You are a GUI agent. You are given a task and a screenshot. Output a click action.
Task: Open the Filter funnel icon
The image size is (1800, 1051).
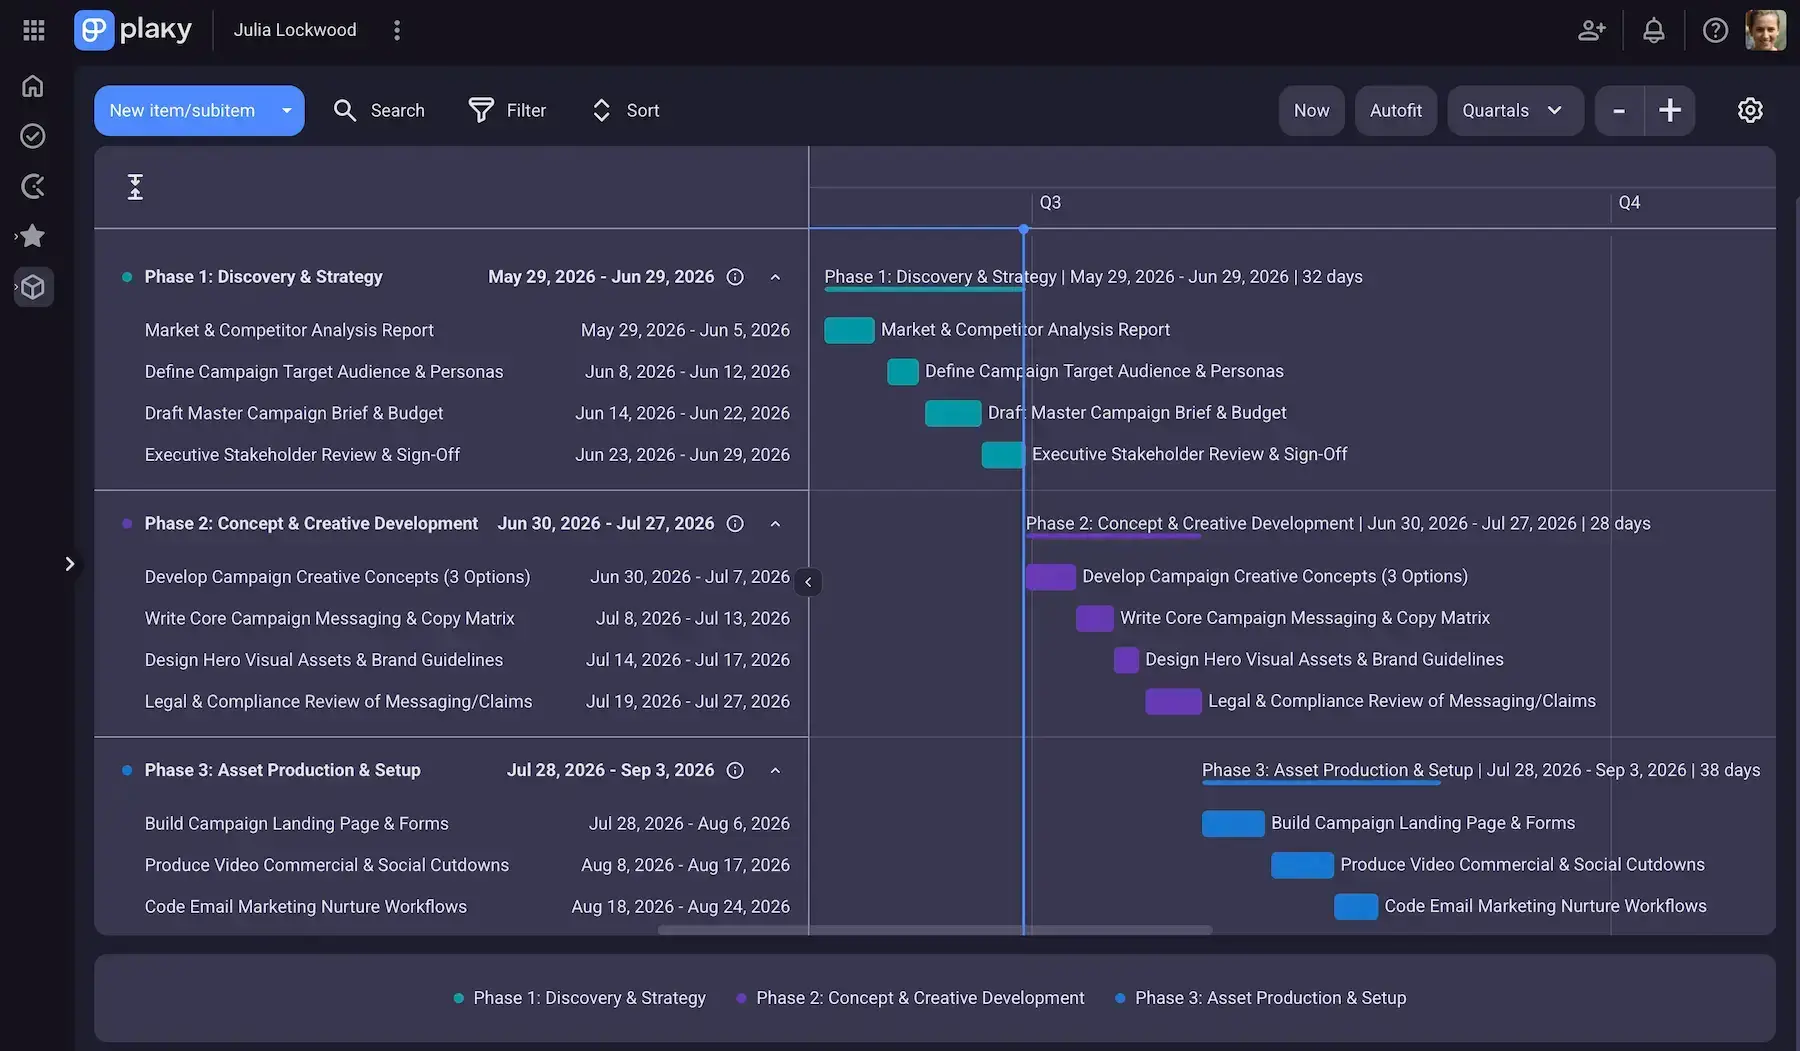(481, 110)
